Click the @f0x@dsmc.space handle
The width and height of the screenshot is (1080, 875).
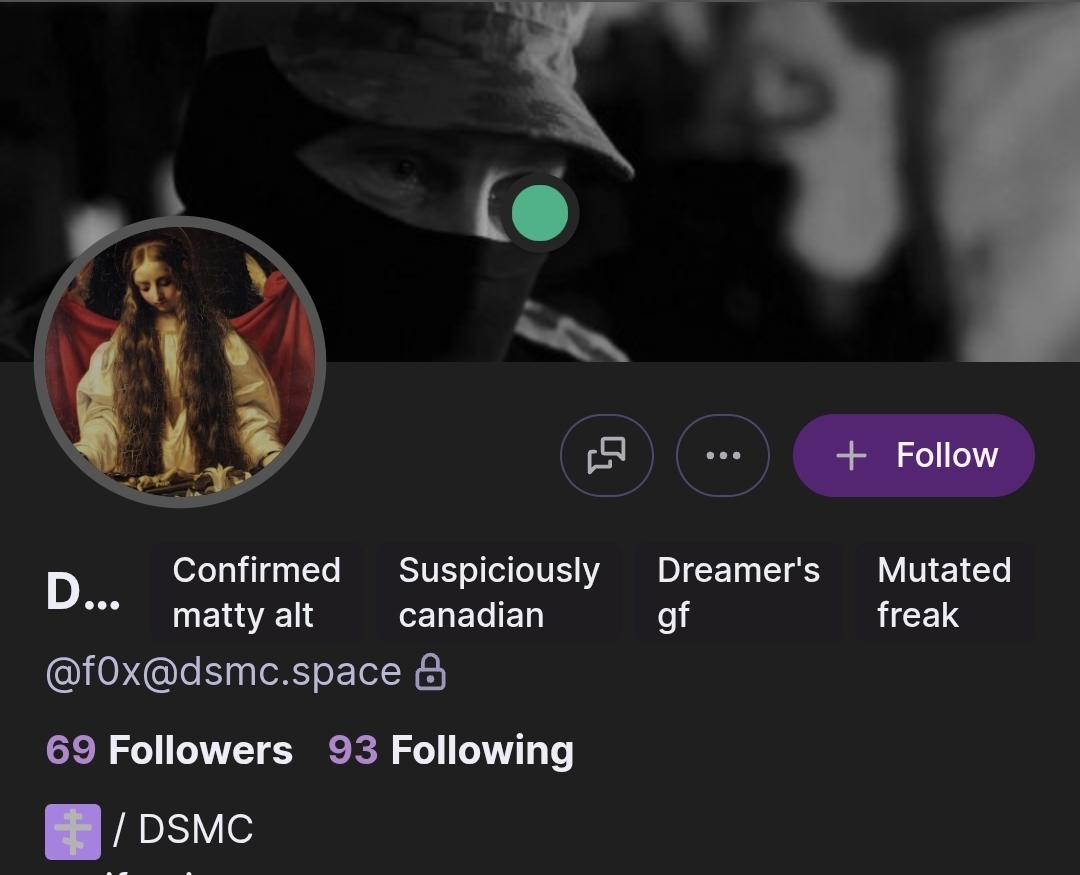click(x=223, y=673)
